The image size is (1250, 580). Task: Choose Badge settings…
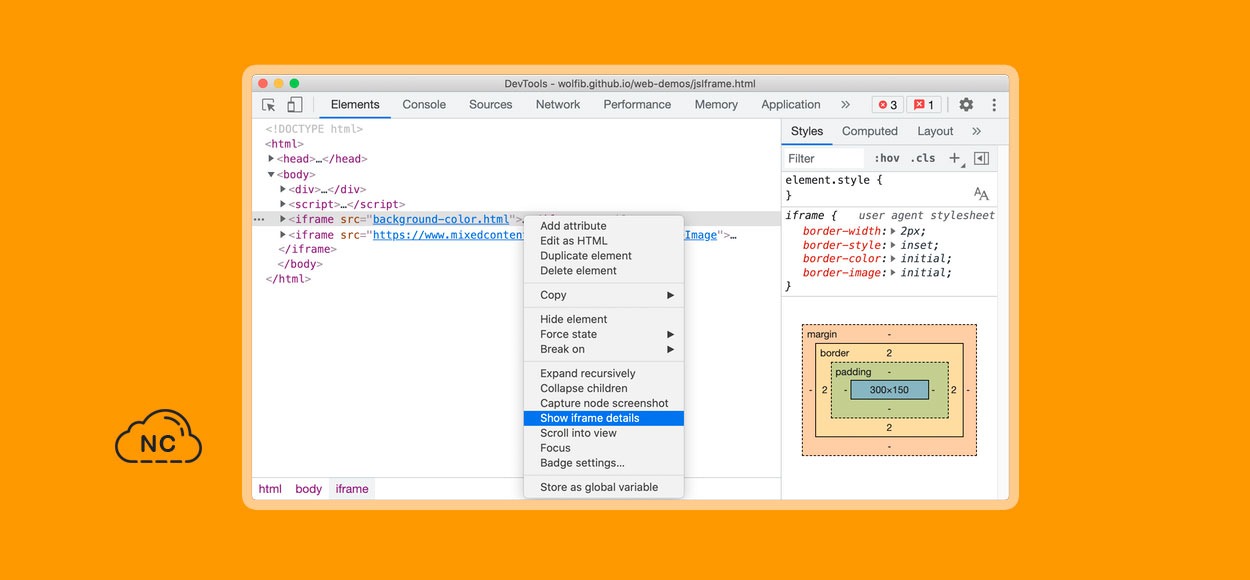604,463
